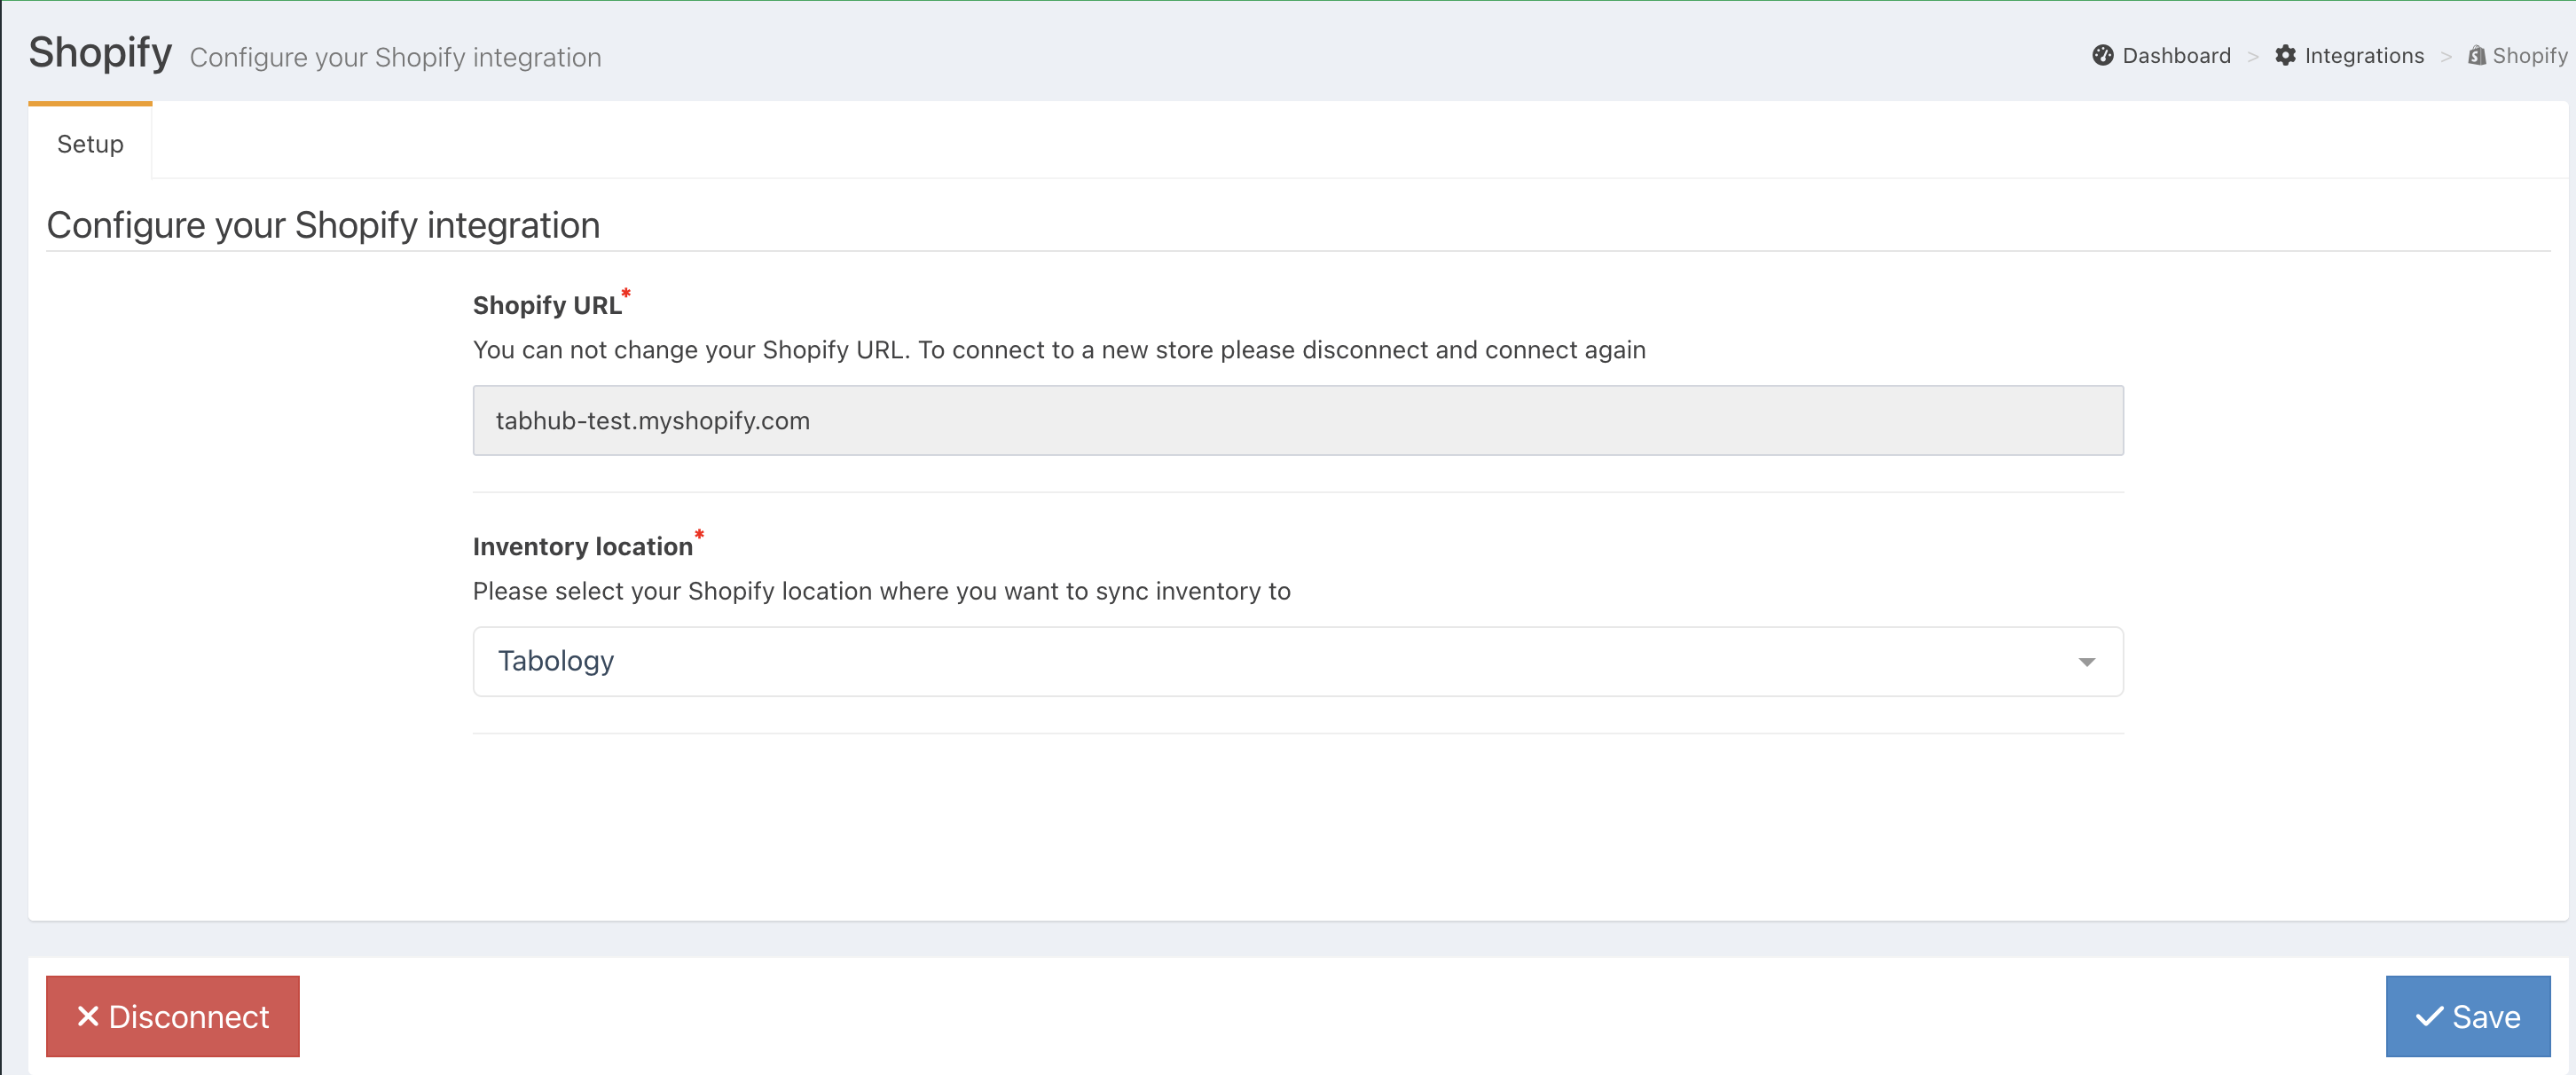The width and height of the screenshot is (2576, 1075).
Task: Open the Dashboard breadcrumb link
Action: pos(2176,56)
